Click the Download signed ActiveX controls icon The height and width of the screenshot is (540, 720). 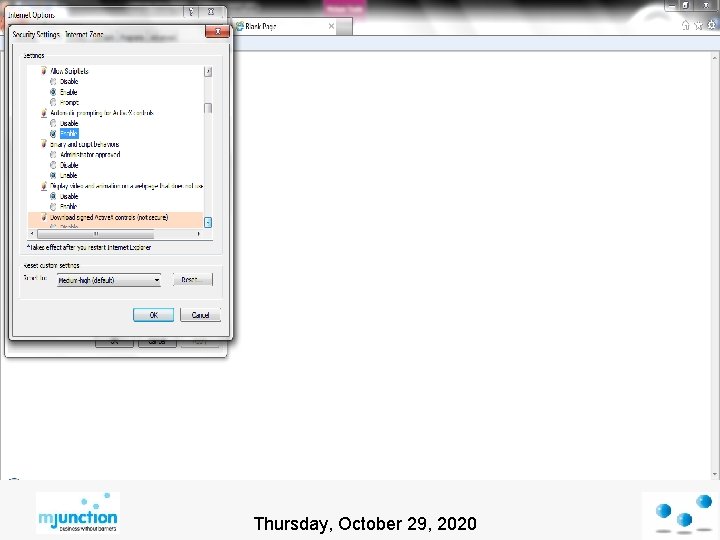click(44, 217)
